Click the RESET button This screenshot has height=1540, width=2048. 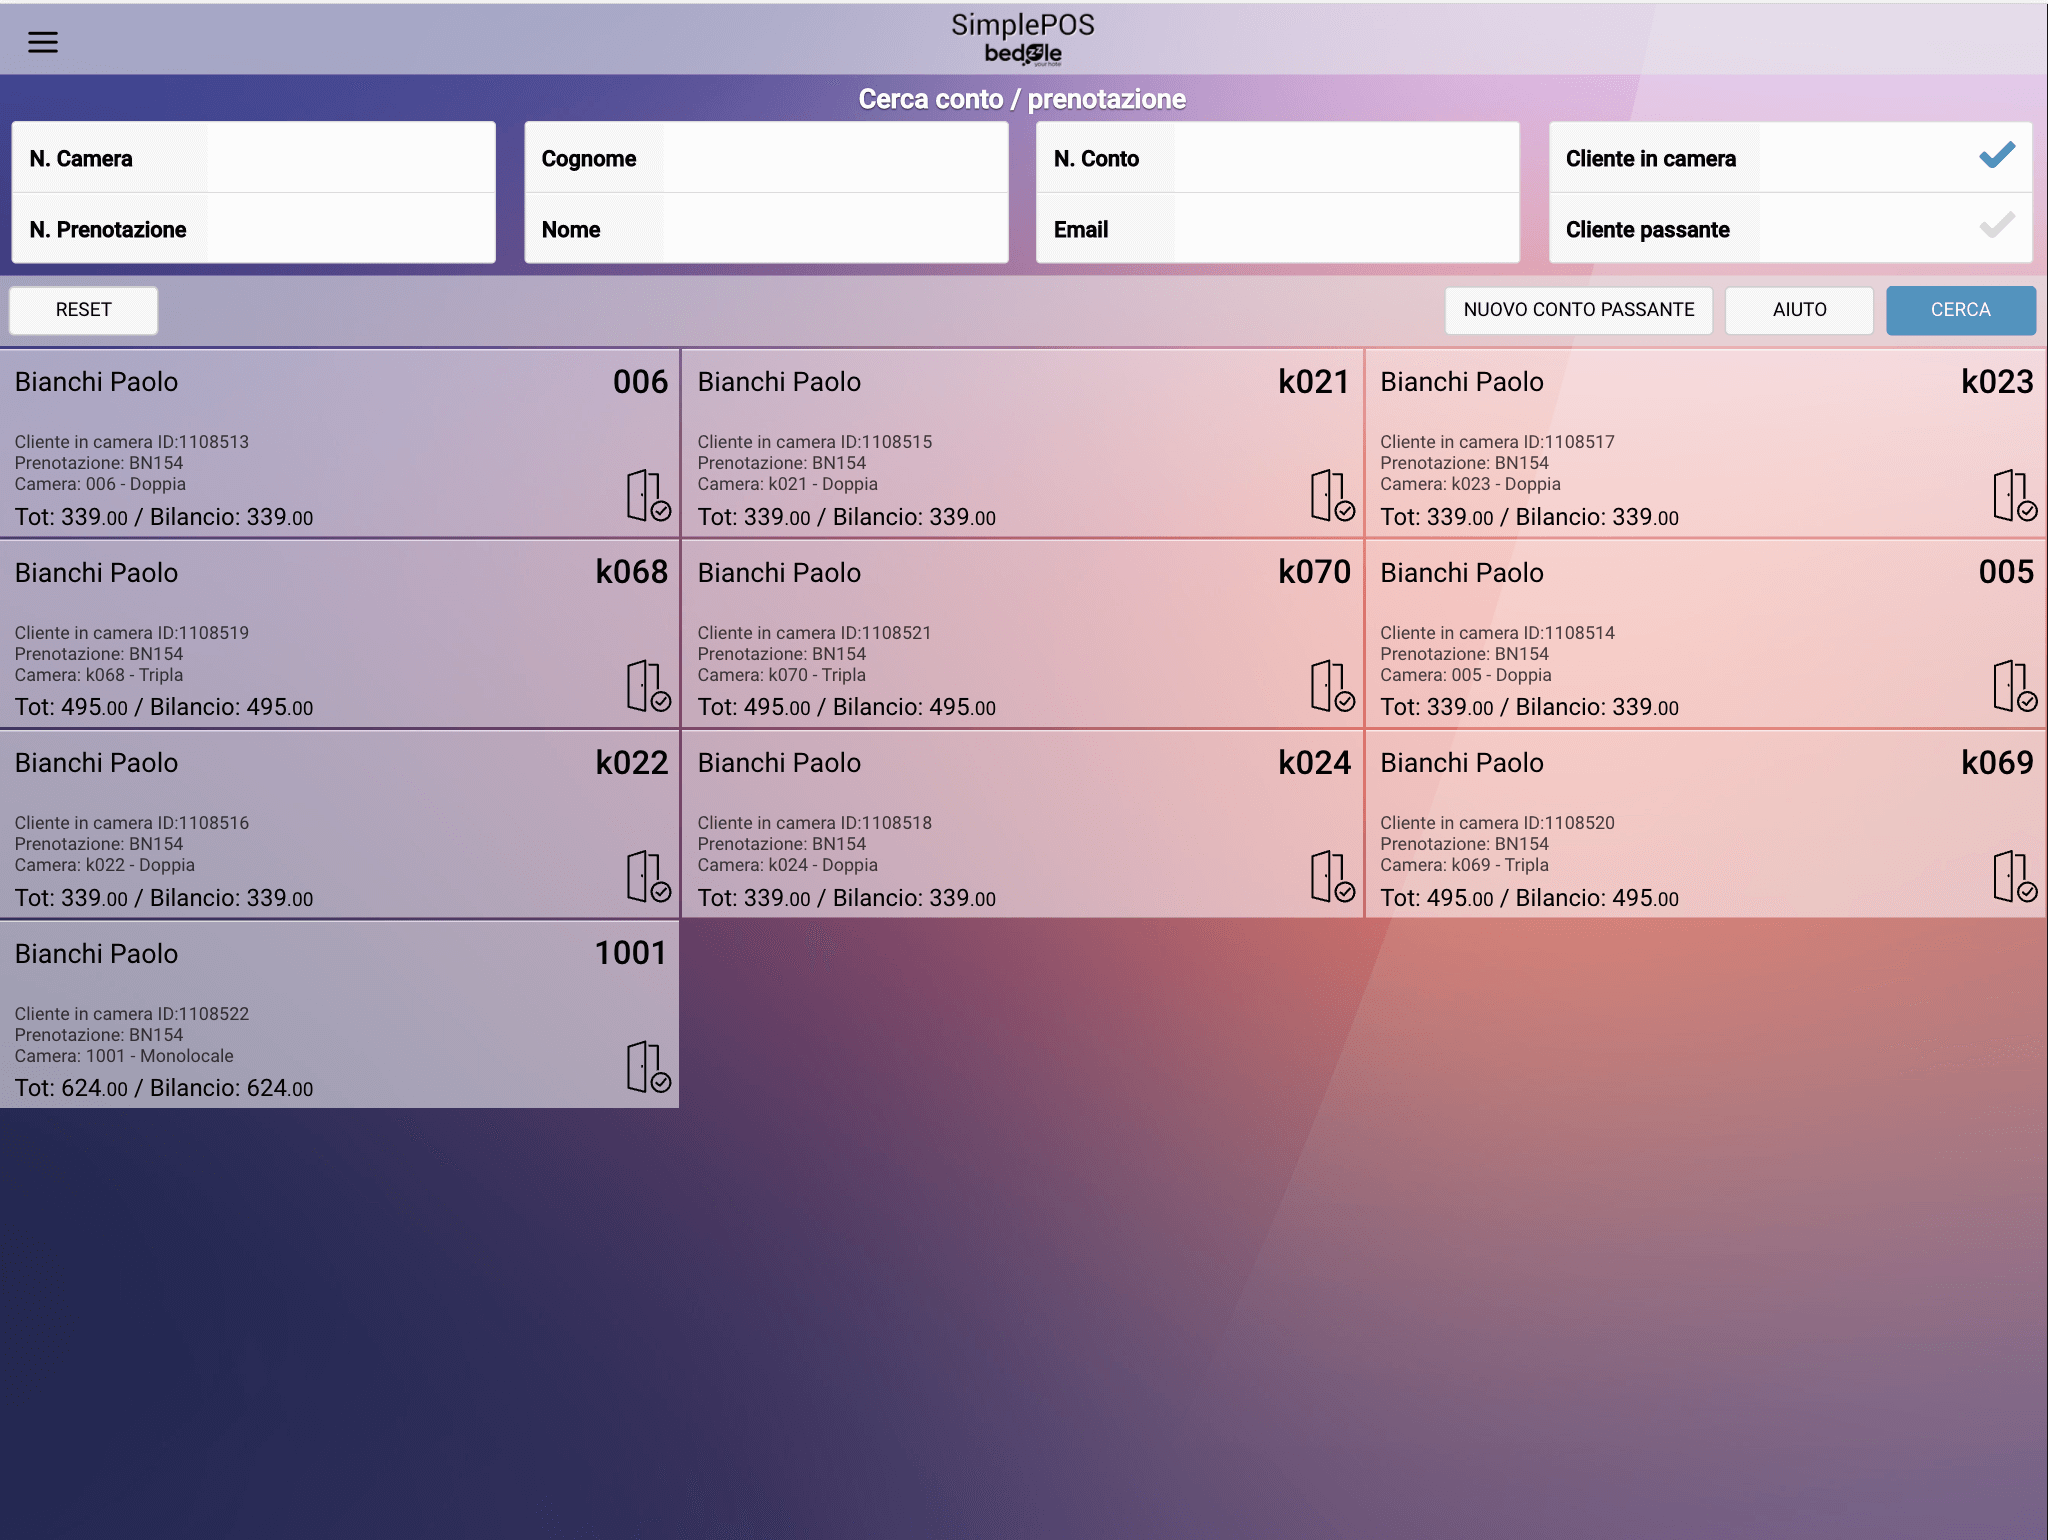84,310
